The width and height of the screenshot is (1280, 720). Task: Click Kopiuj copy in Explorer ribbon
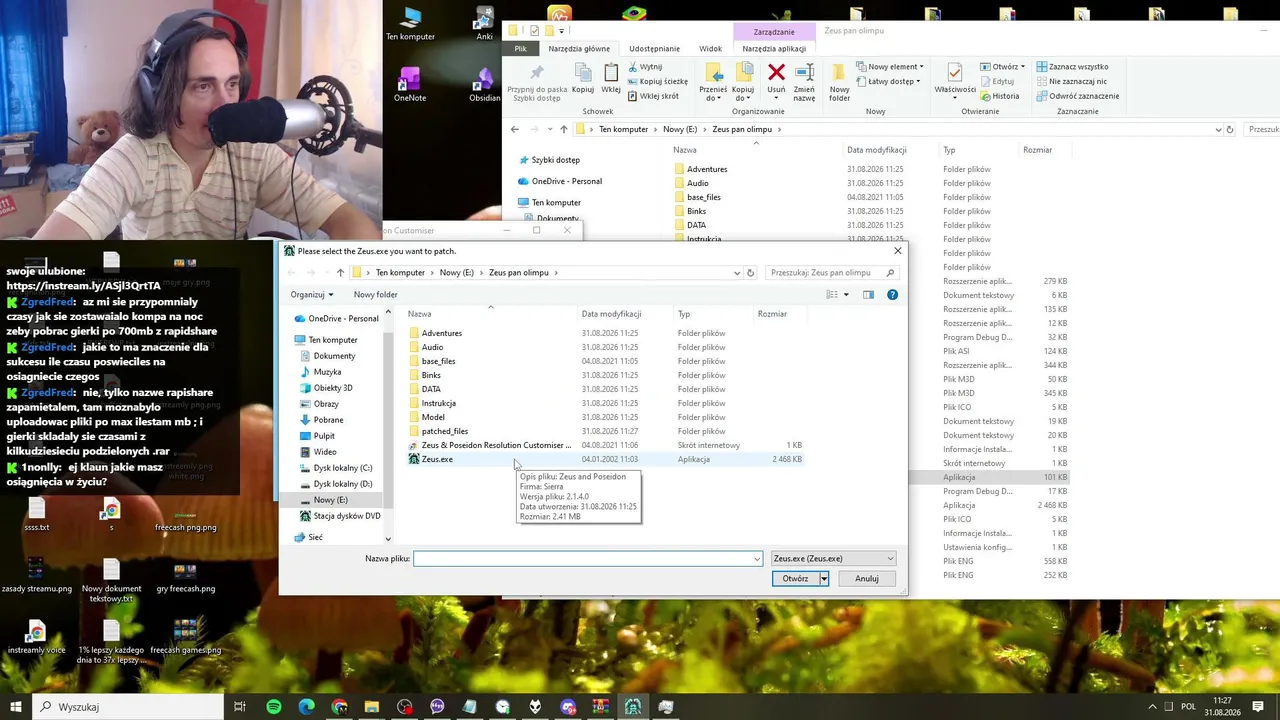pyautogui.click(x=582, y=79)
